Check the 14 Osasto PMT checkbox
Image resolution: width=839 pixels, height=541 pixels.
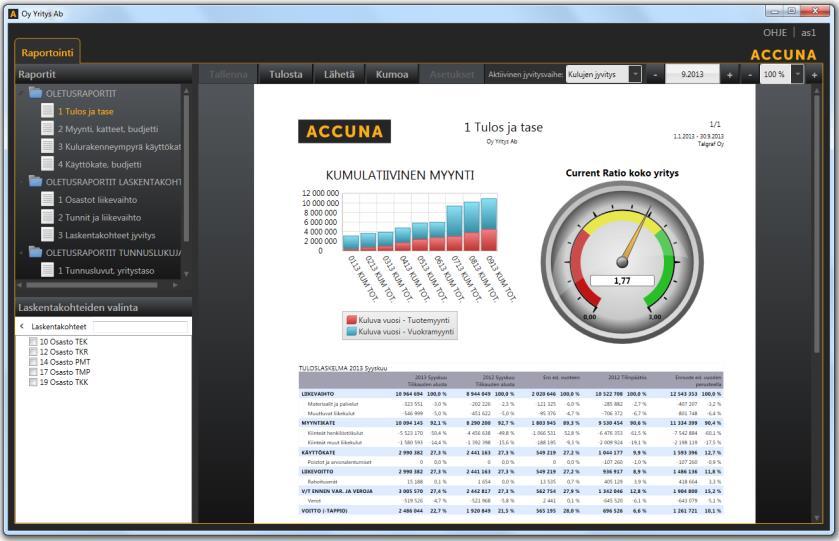pyautogui.click(x=33, y=362)
